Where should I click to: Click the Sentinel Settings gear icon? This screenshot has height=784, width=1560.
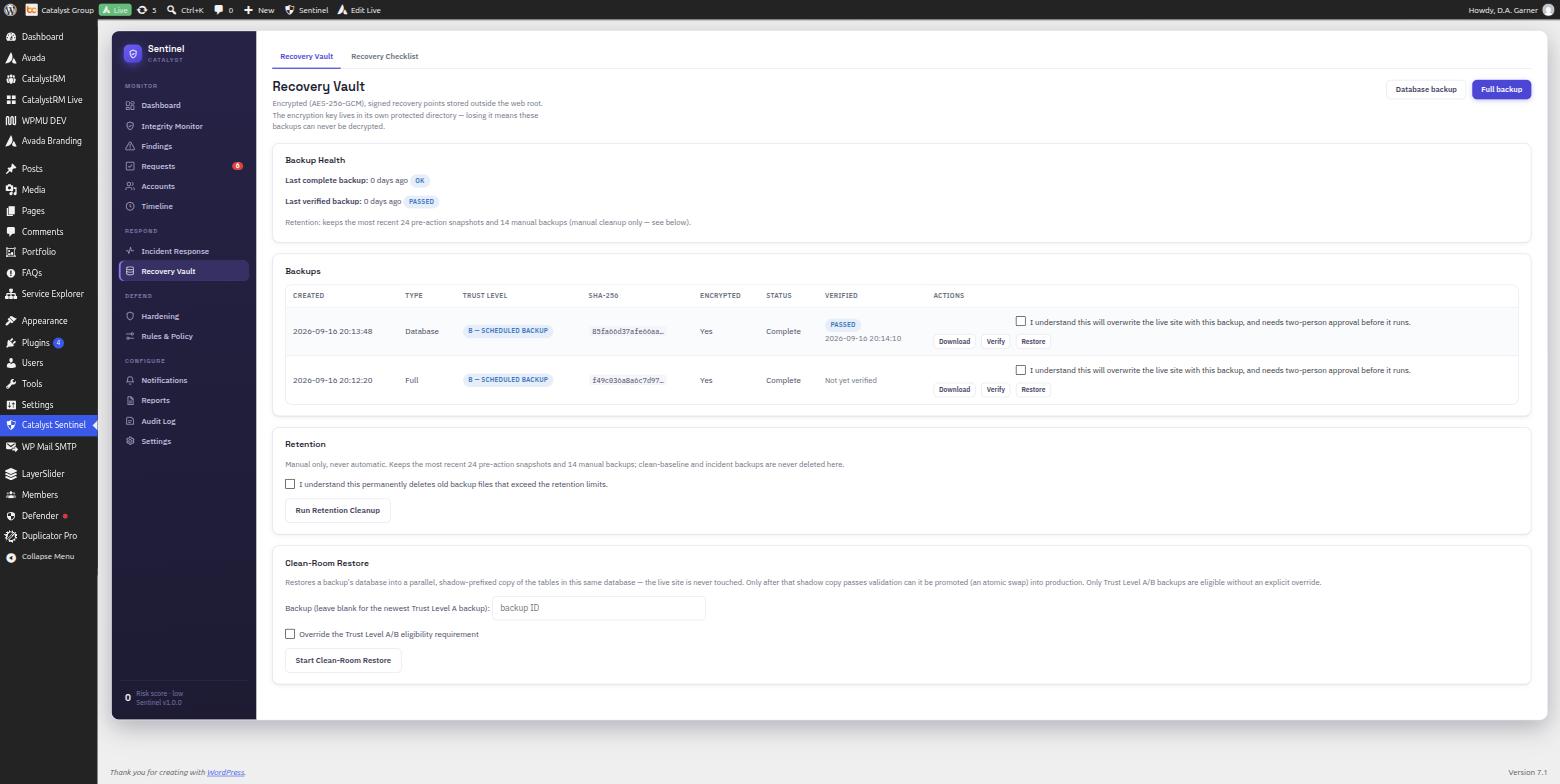tap(130, 441)
